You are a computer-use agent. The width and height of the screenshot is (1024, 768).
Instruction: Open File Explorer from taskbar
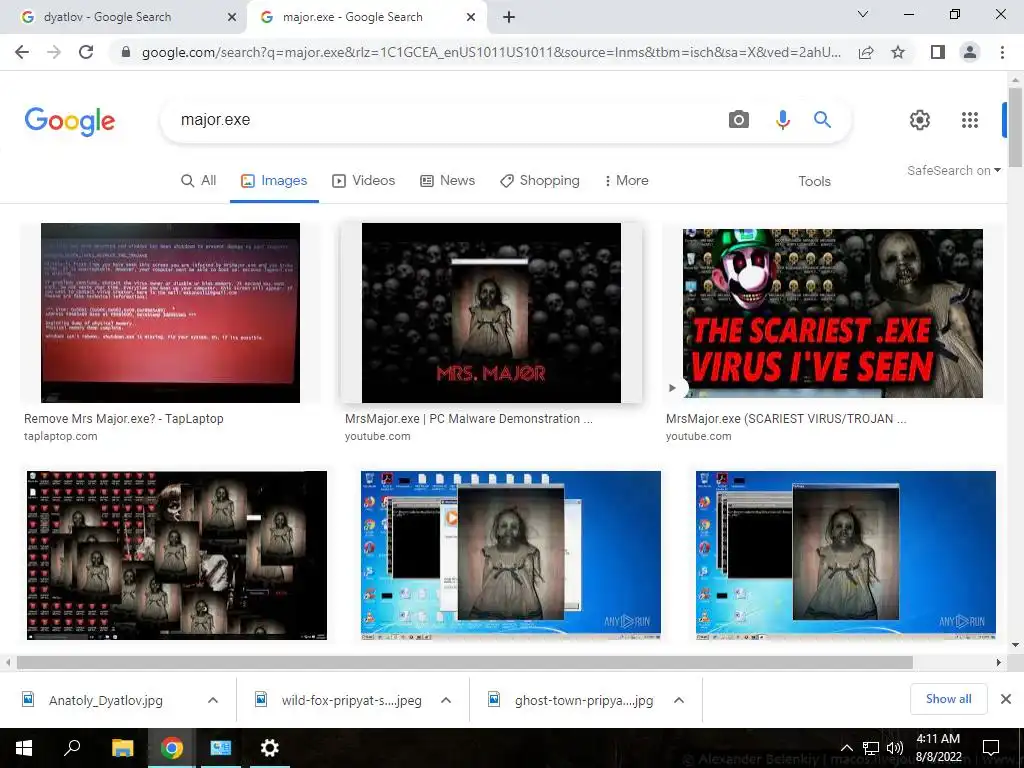pos(122,748)
